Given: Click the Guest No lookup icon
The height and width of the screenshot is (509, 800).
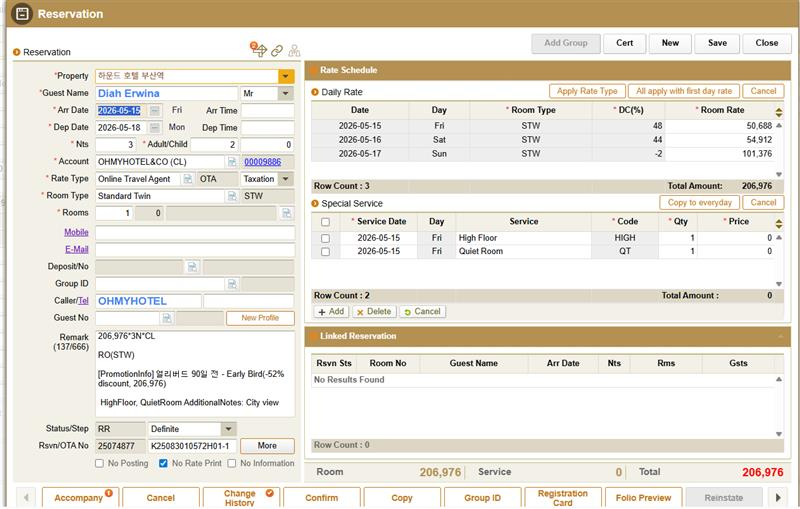Looking at the screenshot, I should pos(167,318).
